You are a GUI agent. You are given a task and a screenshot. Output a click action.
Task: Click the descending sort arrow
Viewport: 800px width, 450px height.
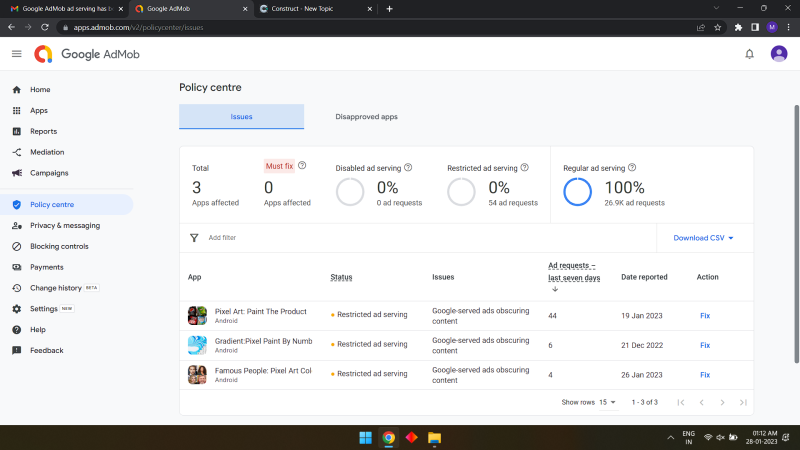555,289
